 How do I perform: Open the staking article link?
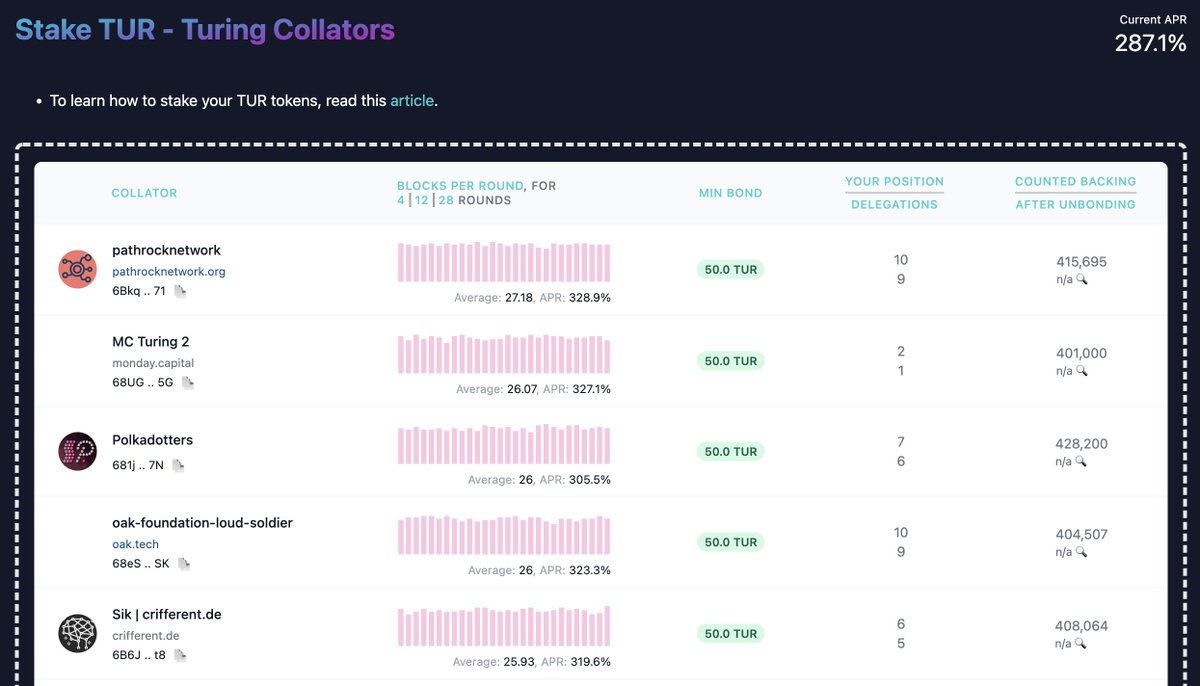click(x=412, y=101)
